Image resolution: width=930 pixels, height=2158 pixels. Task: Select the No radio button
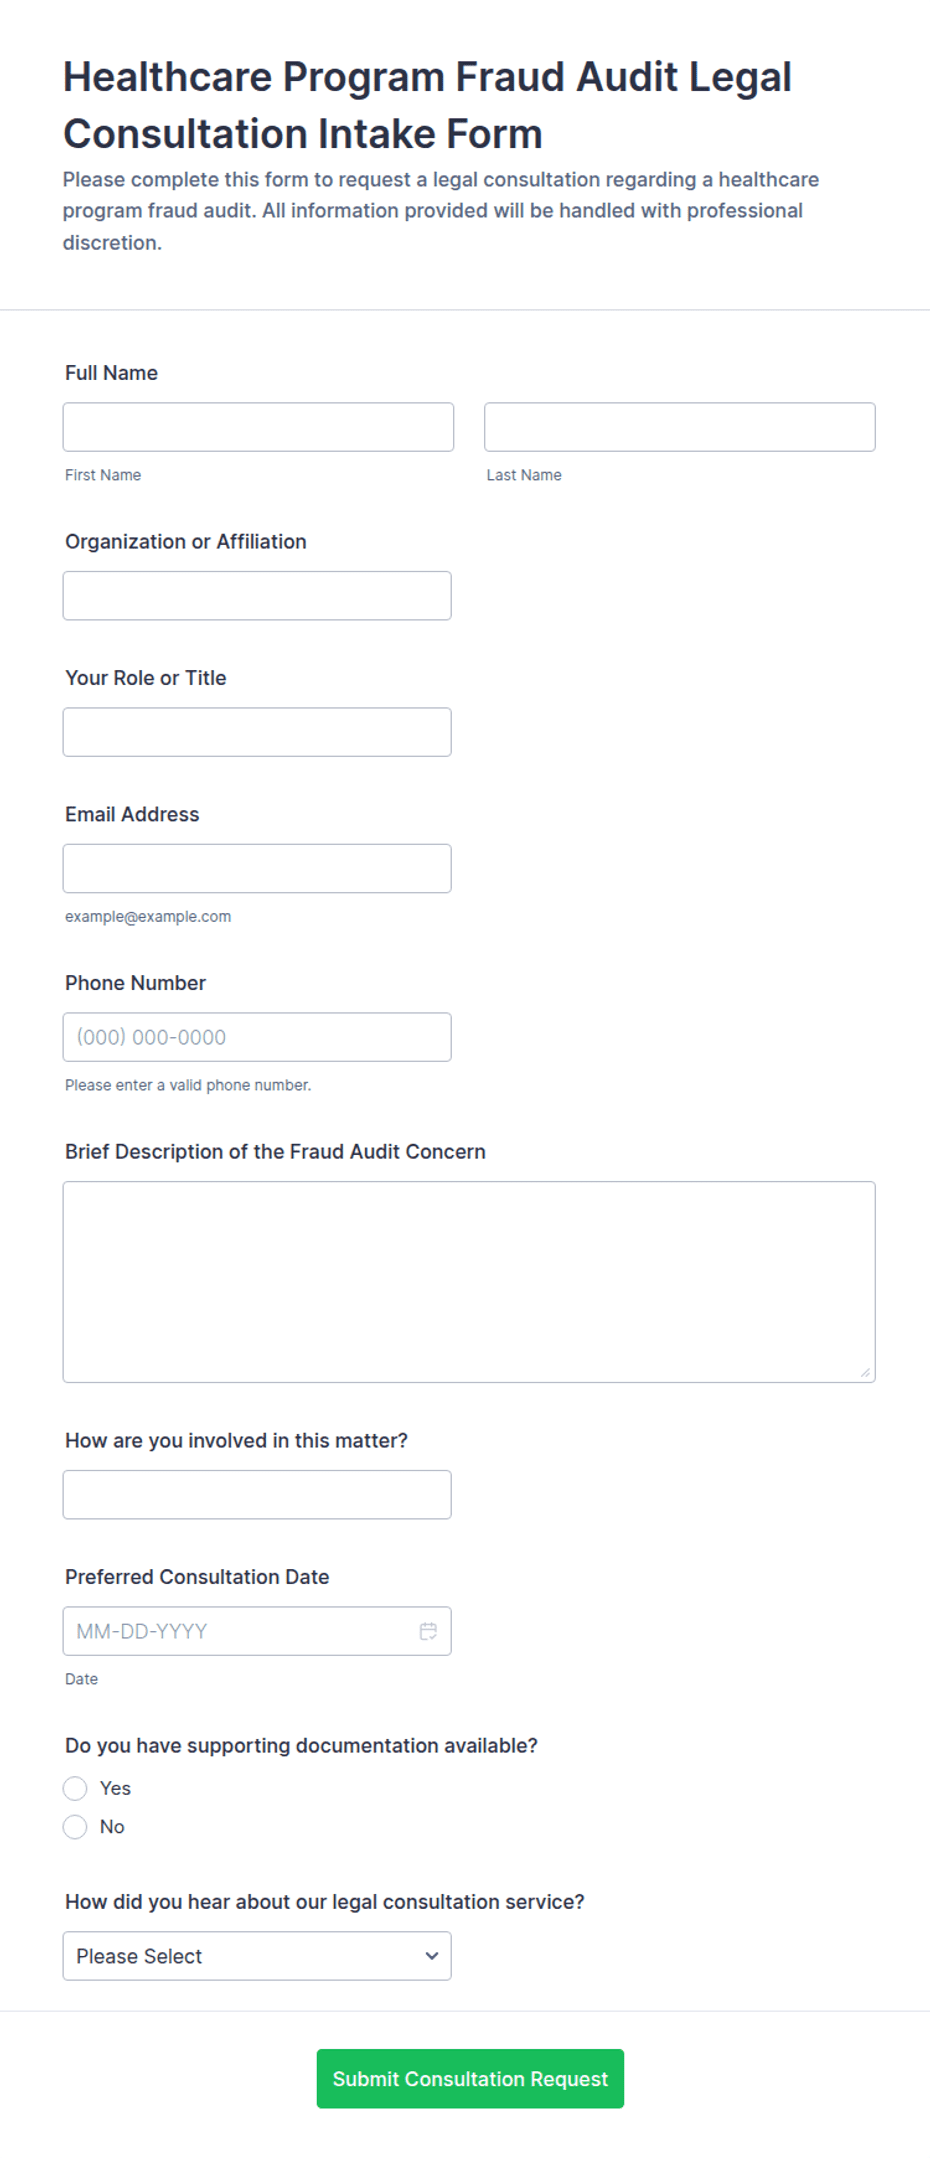(x=75, y=1827)
